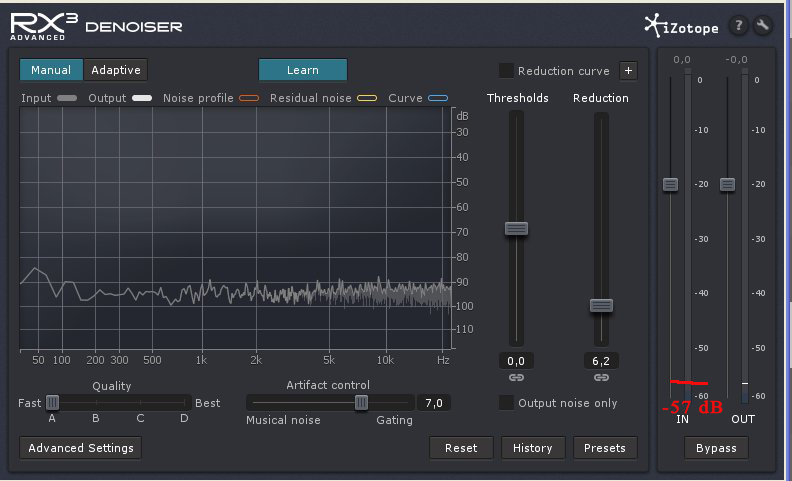Click the input peak readout 0,0

pos(681,60)
